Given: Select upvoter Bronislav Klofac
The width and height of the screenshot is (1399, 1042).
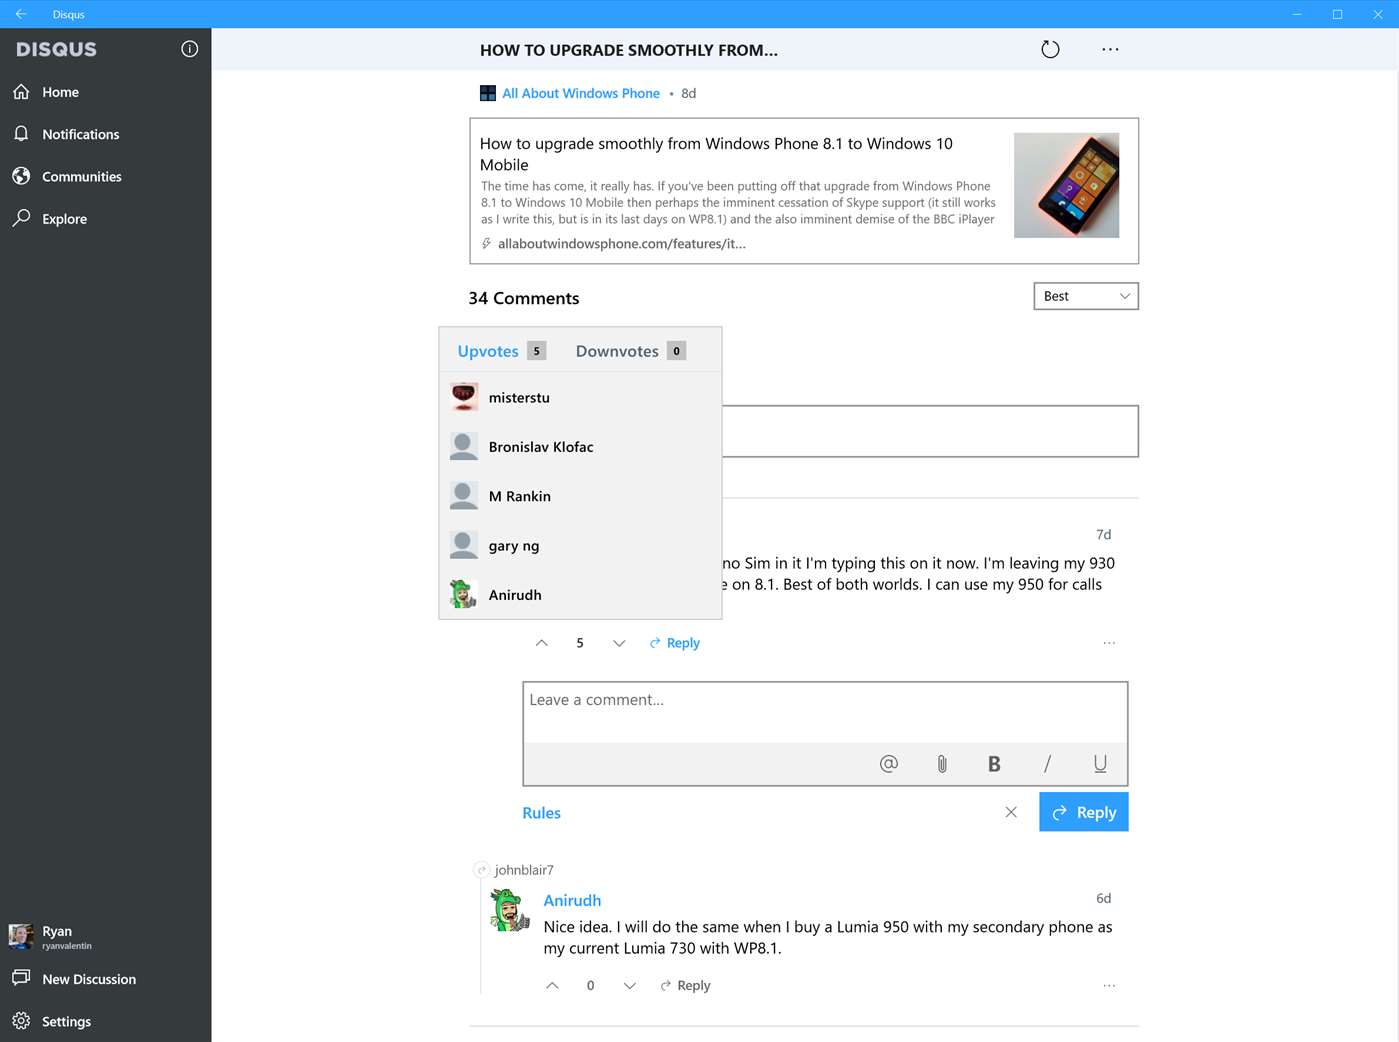Looking at the screenshot, I should pos(580,447).
